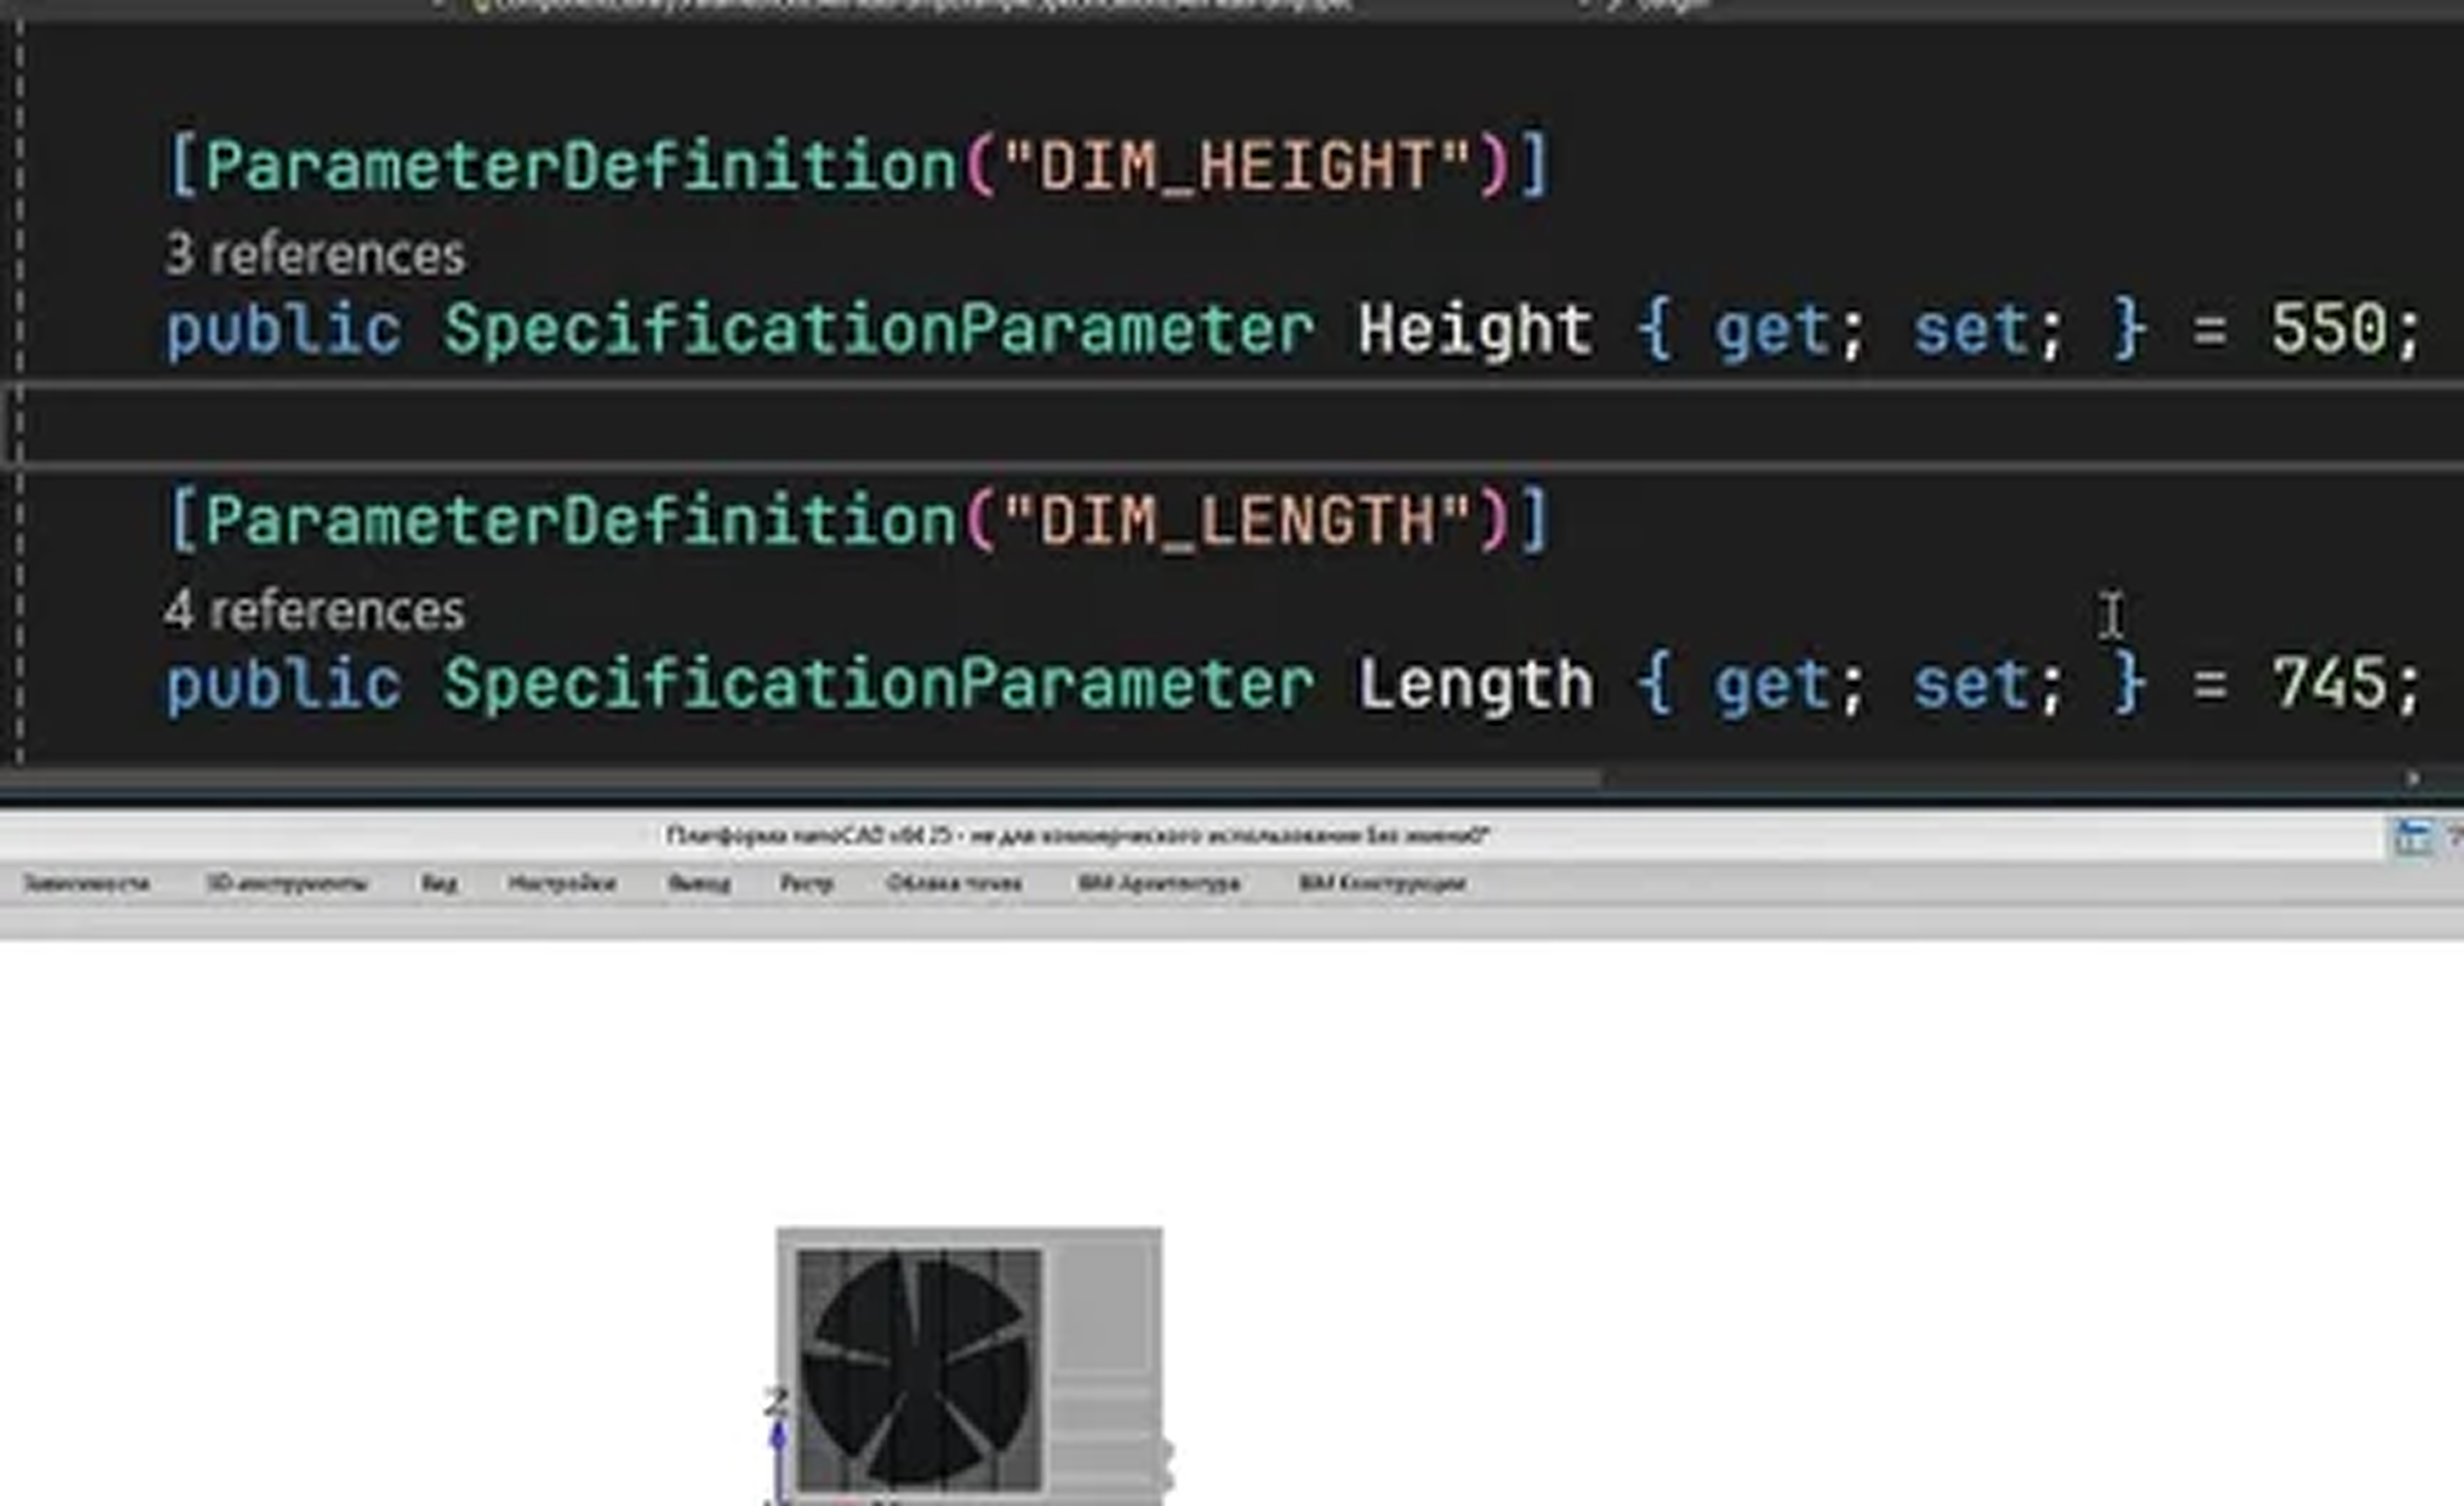Open the BIM Конструкции tab

point(1382,883)
